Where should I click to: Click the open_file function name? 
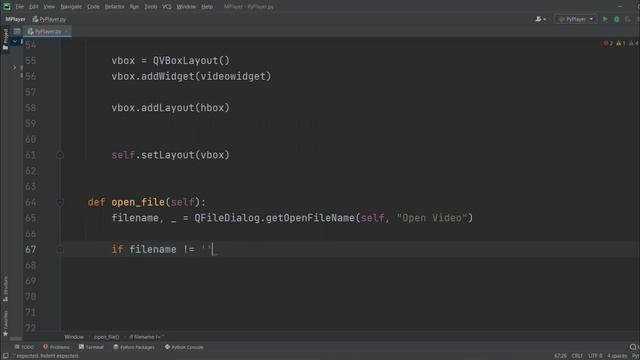pos(138,202)
